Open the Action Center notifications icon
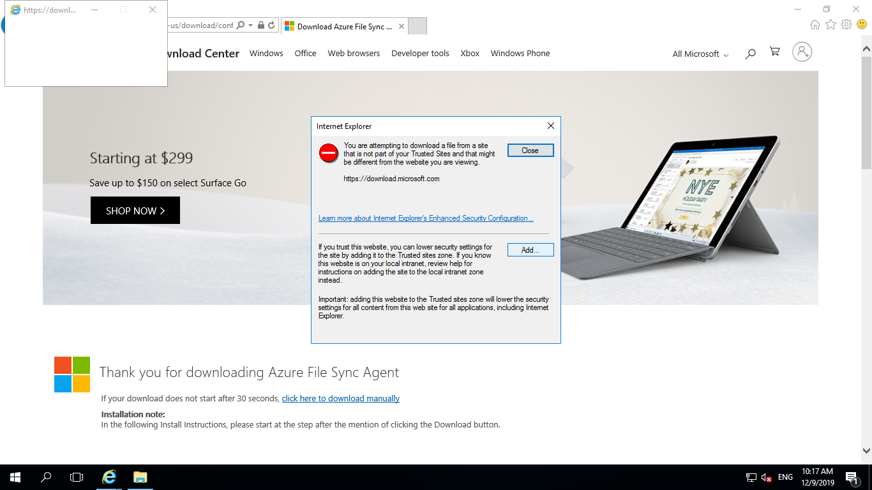Viewport: 872px width, 490px height. (852, 477)
